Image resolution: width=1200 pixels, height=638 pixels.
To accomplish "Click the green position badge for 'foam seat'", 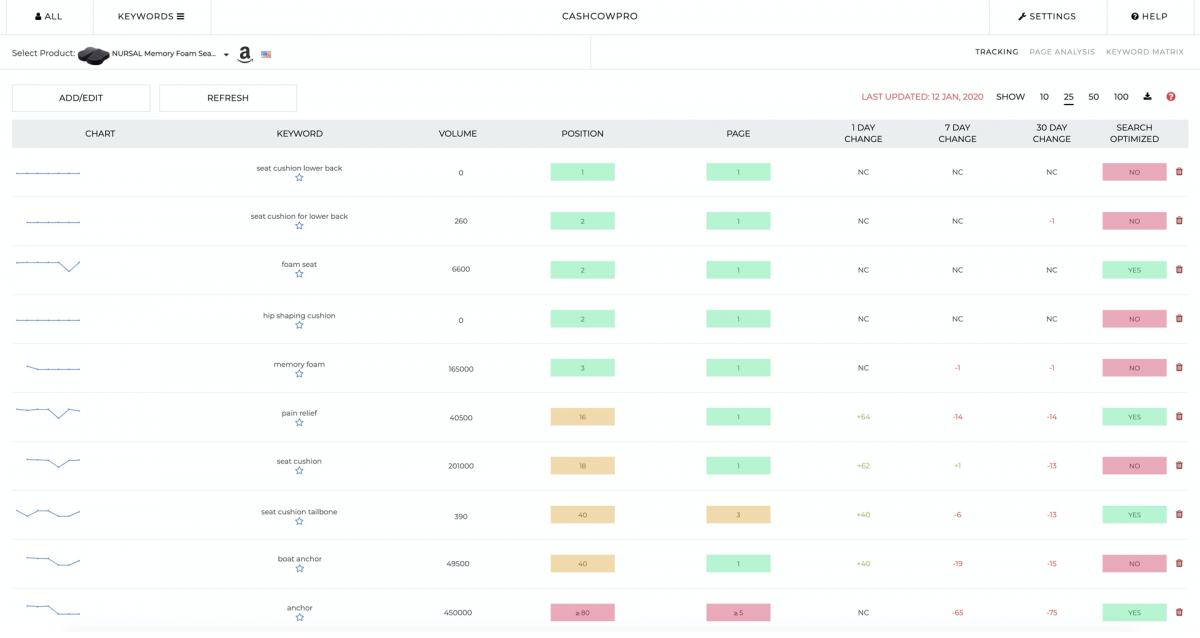I will point(582,269).
